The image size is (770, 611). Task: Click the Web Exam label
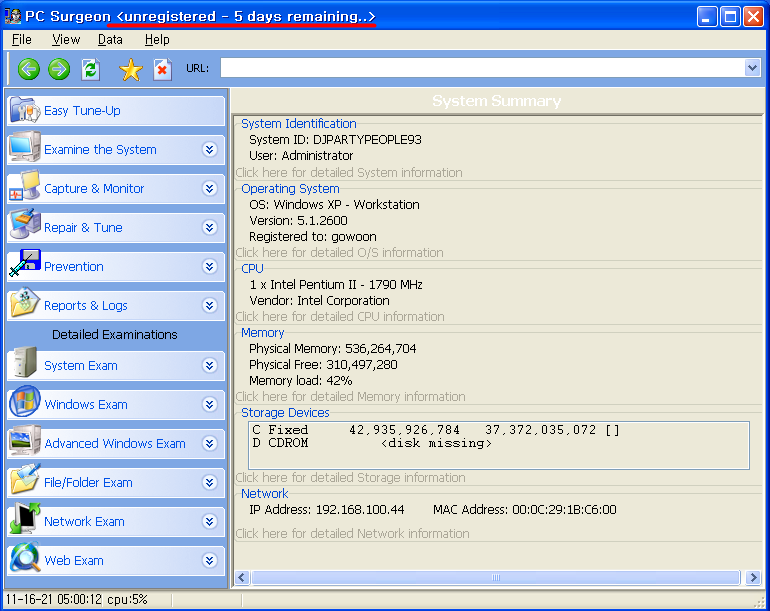point(74,560)
